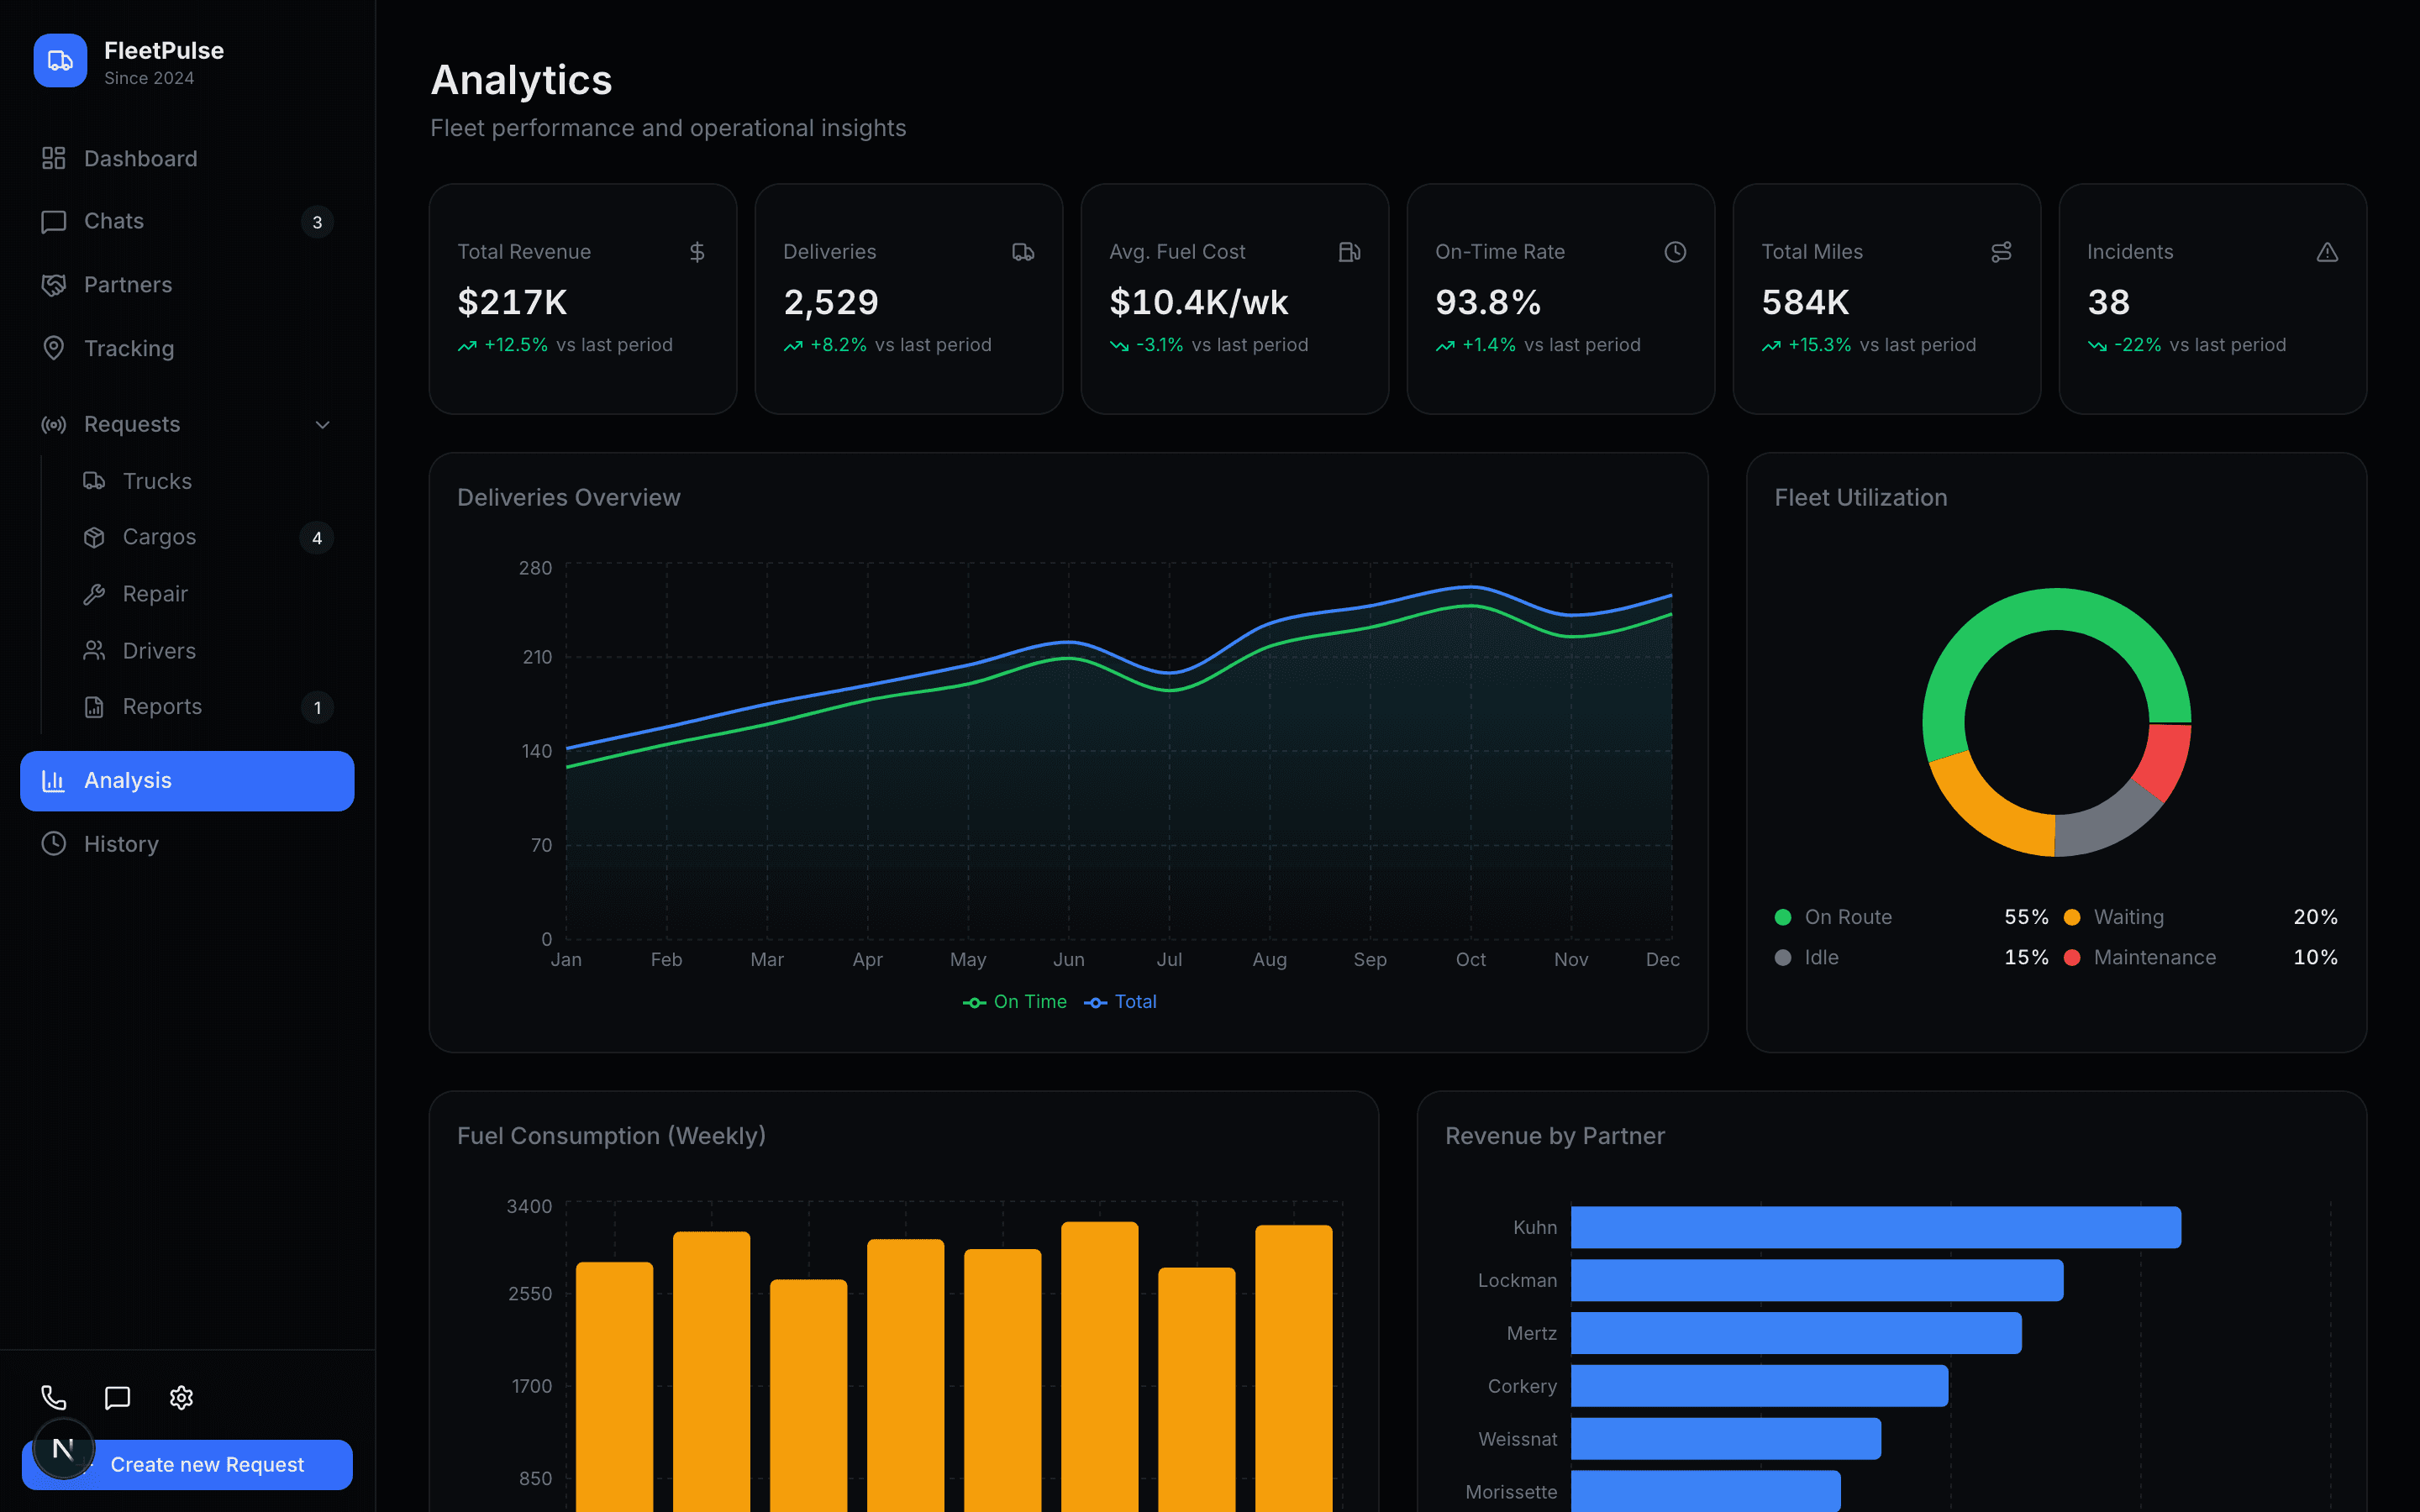Click the Analysis bar chart icon
The height and width of the screenshot is (1512, 2420).
coord(54,780)
